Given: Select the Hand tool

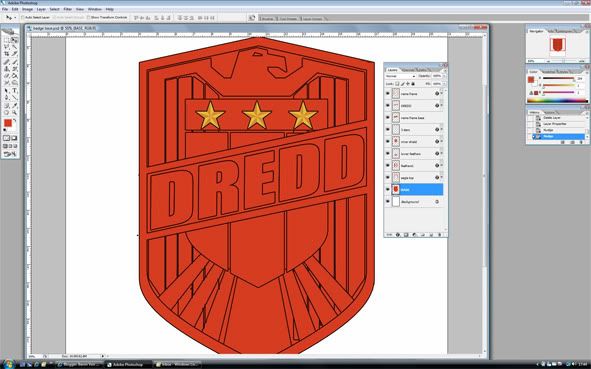Looking at the screenshot, I should point(6,113).
